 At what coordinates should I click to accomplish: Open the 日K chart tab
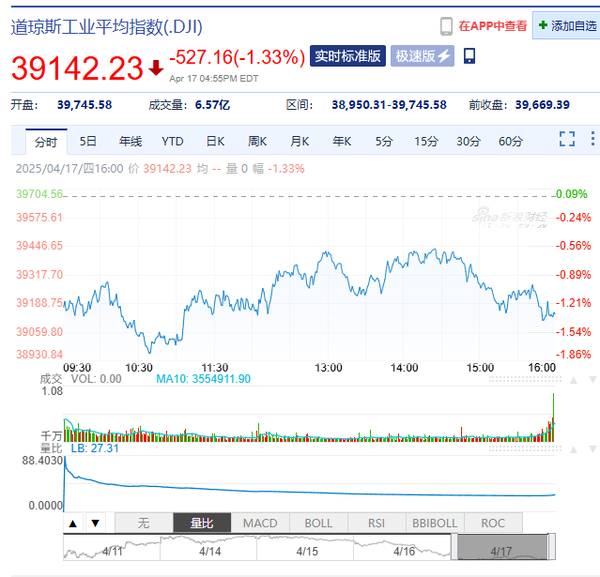[x=215, y=141]
